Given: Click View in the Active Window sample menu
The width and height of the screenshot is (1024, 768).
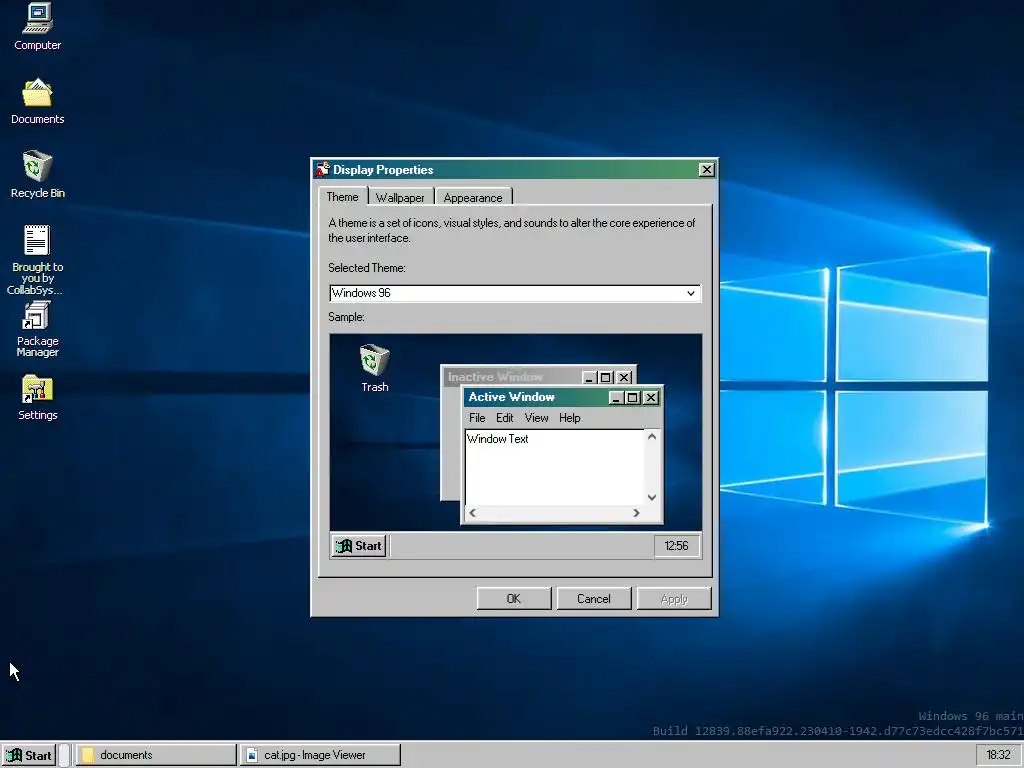Looking at the screenshot, I should pos(536,418).
